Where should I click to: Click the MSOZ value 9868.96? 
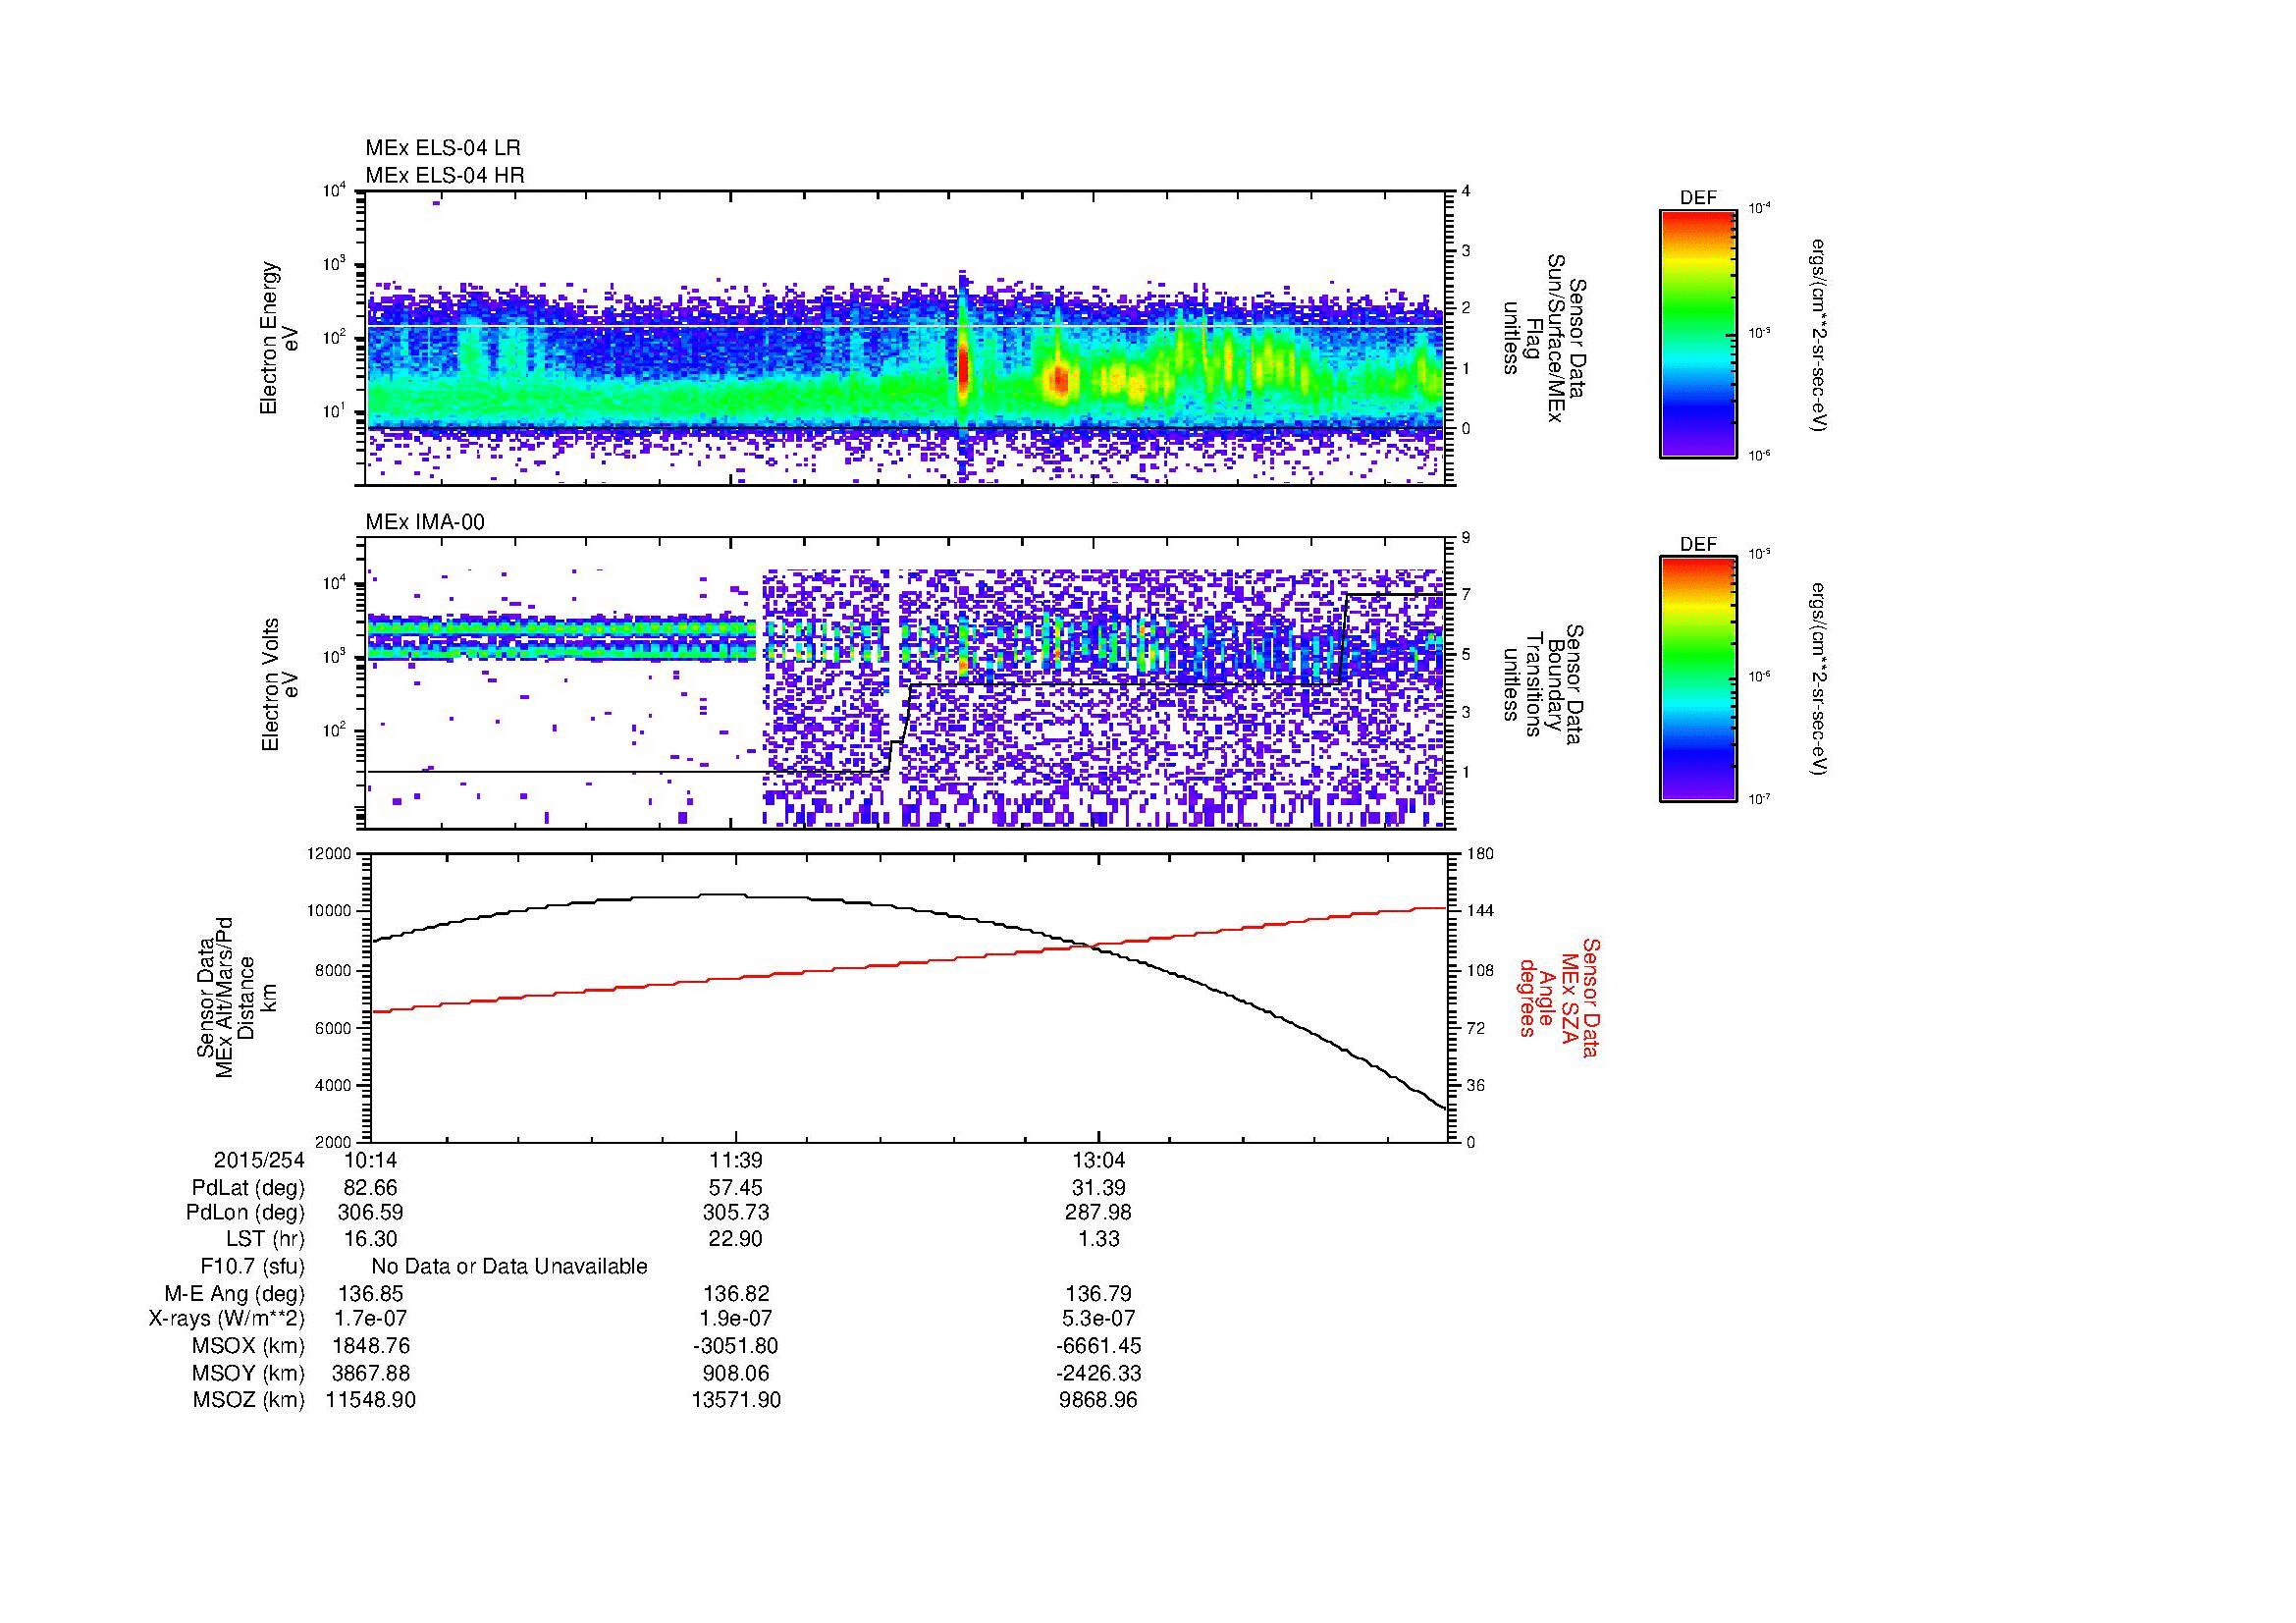pos(1098,1400)
